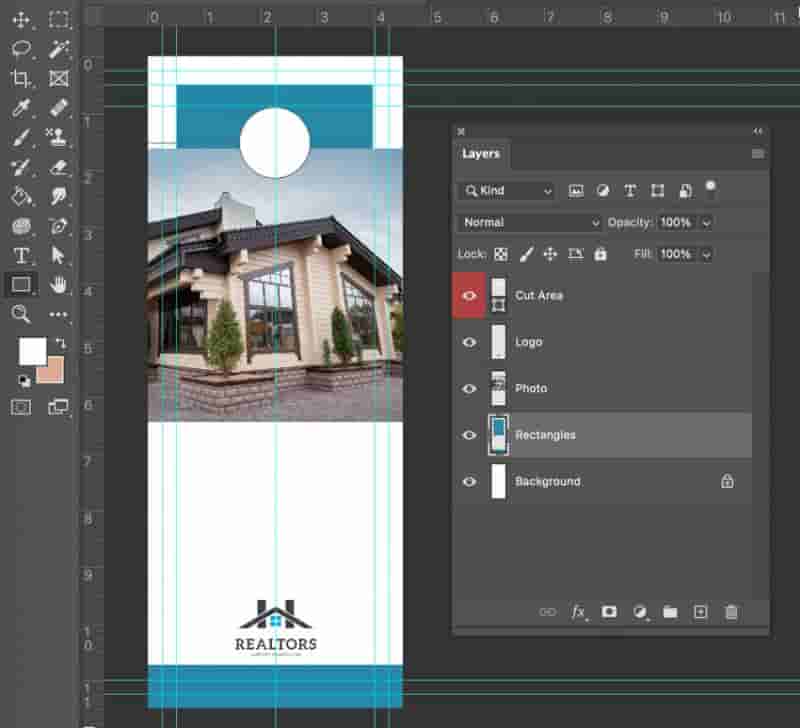Lock image pixels
800x728 pixels.
coord(526,254)
